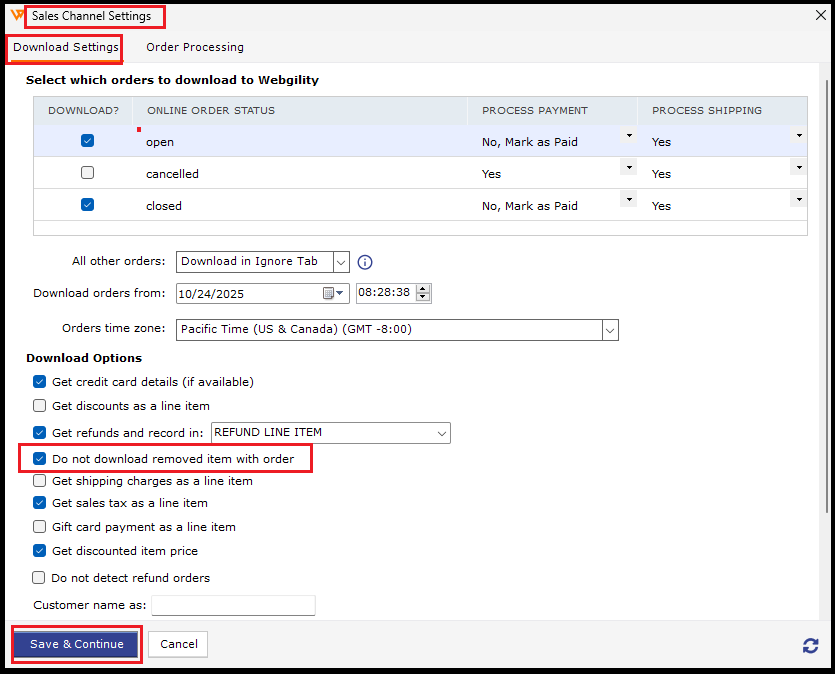Open the Orders time zone dropdown

pyautogui.click(x=609, y=329)
